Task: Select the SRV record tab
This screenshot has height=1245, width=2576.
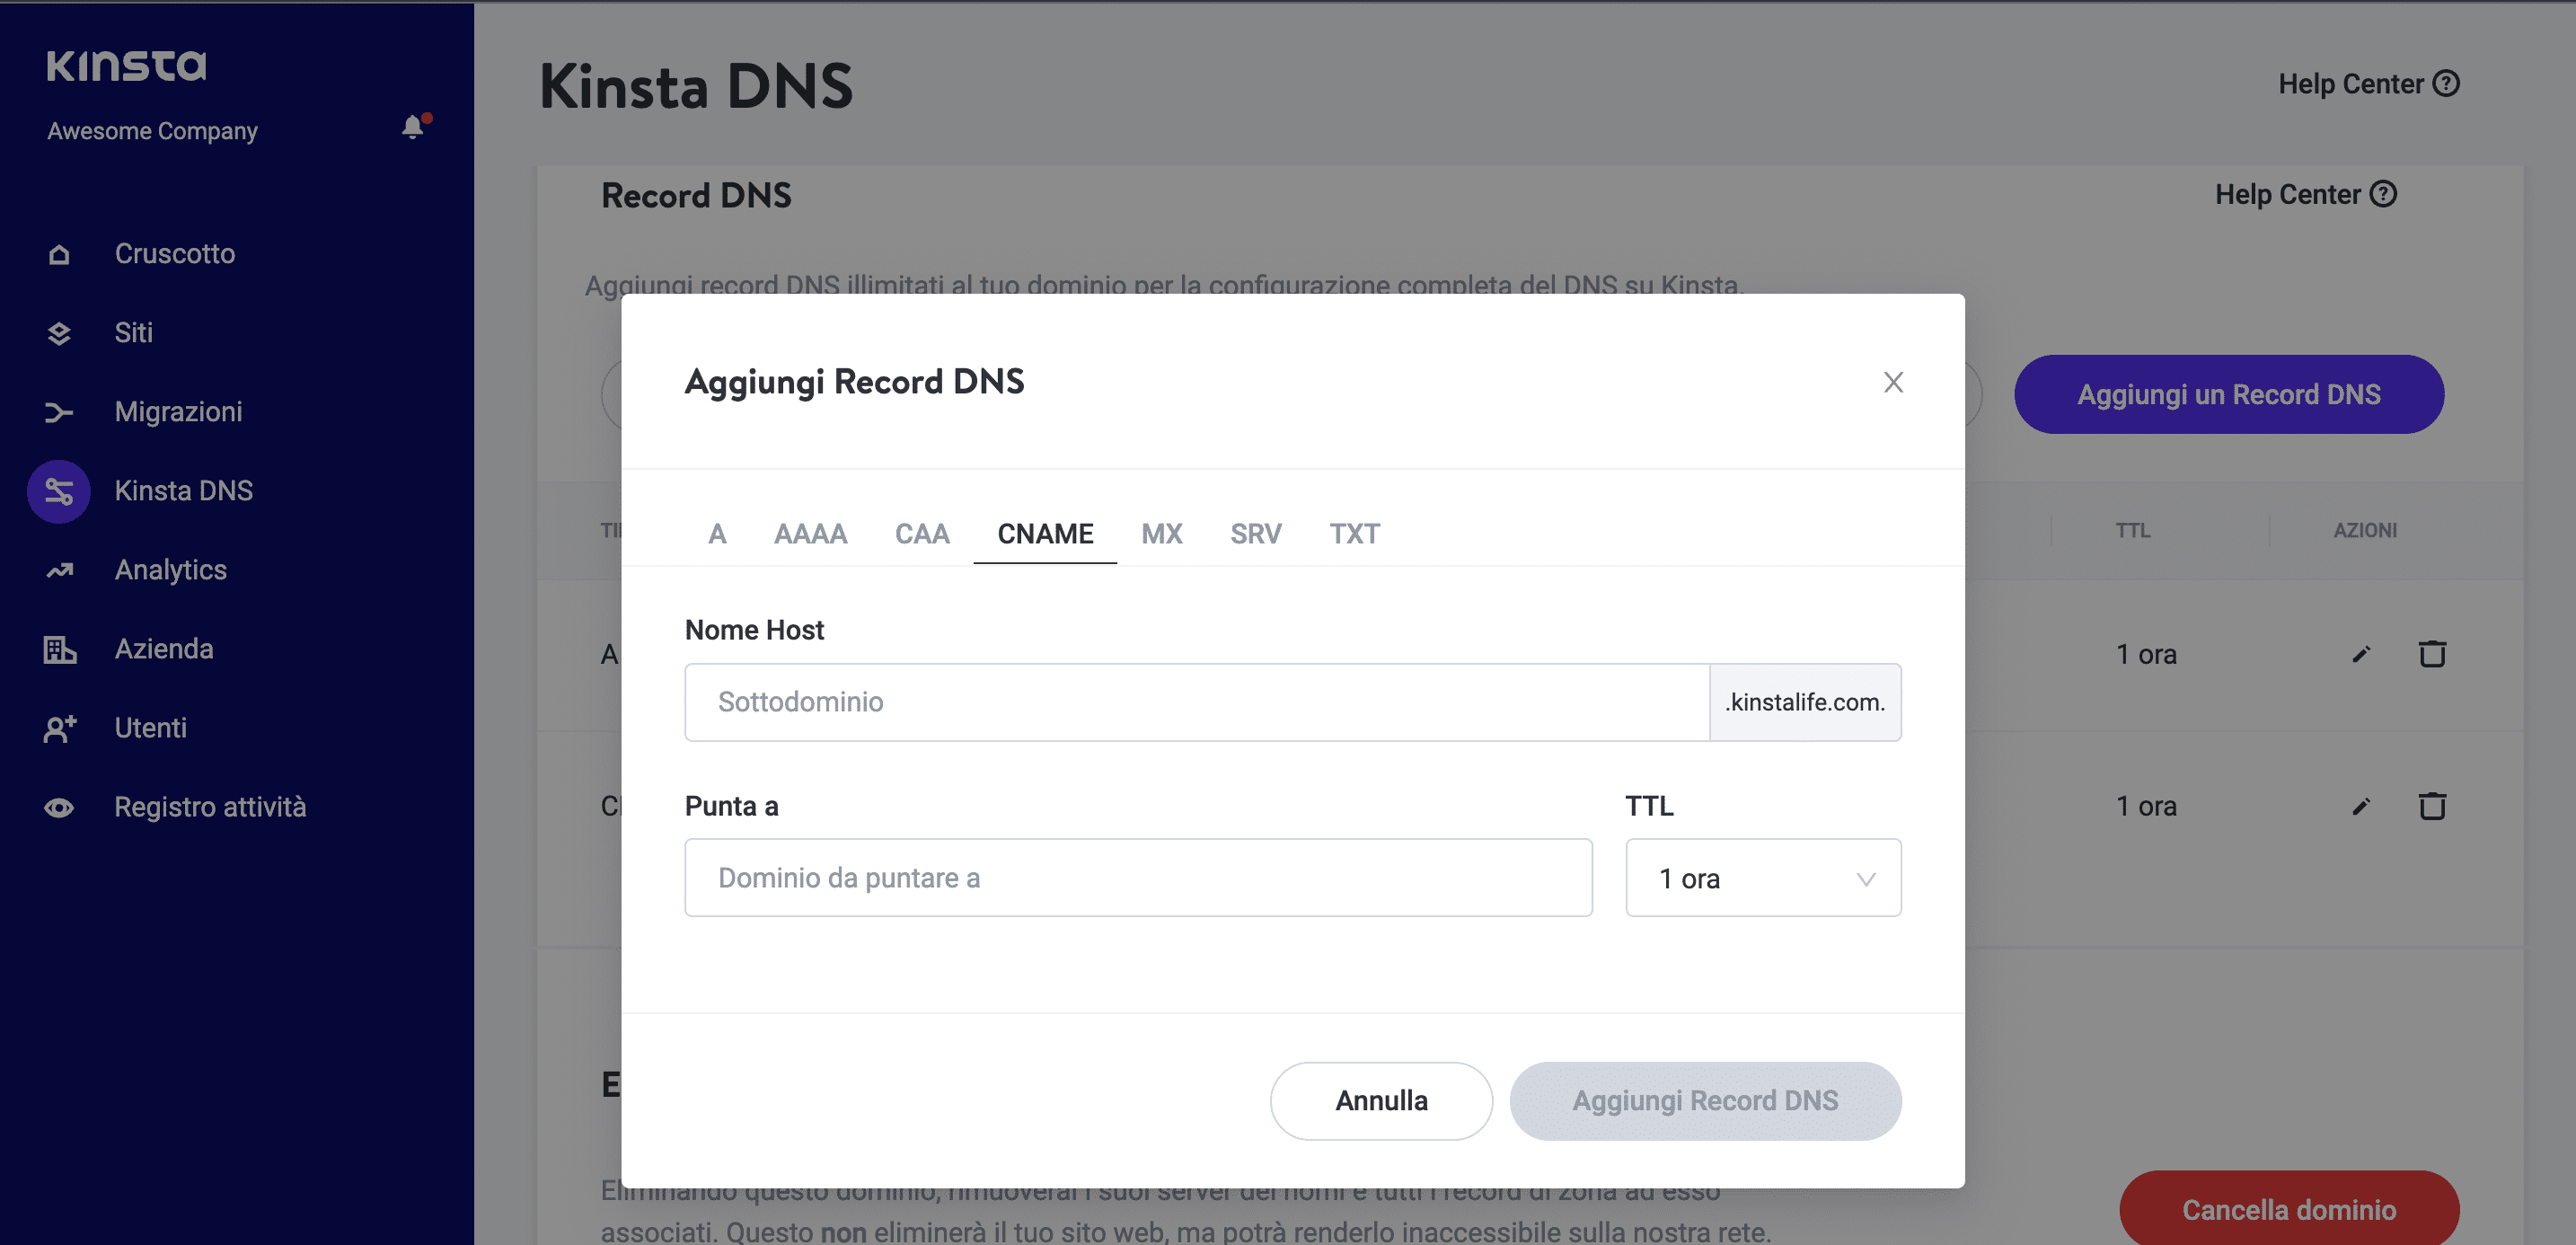Action: [1255, 534]
